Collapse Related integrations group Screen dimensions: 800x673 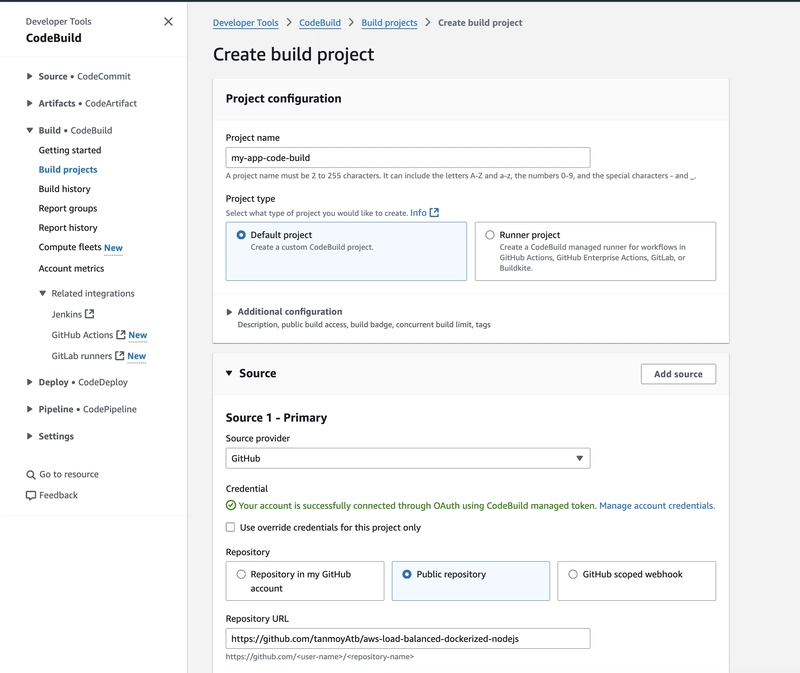point(43,293)
